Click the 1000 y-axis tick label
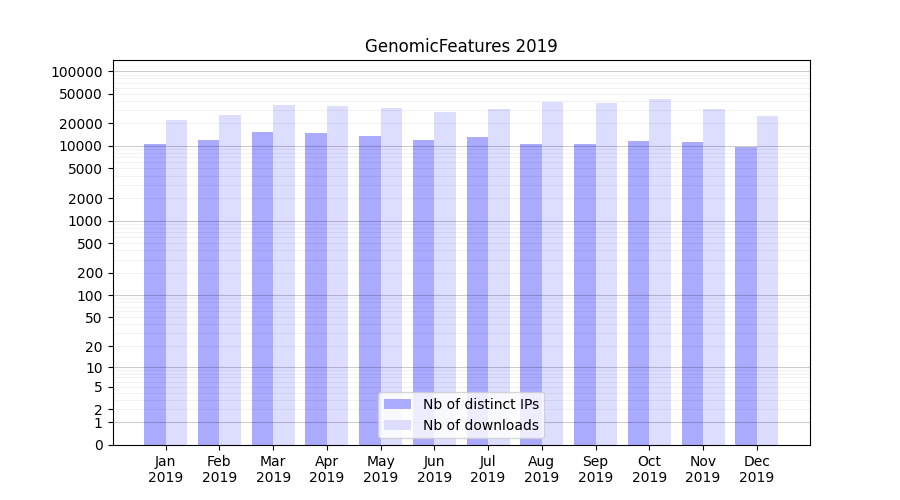This screenshot has height=500, width=900. [x=85, y=222]
